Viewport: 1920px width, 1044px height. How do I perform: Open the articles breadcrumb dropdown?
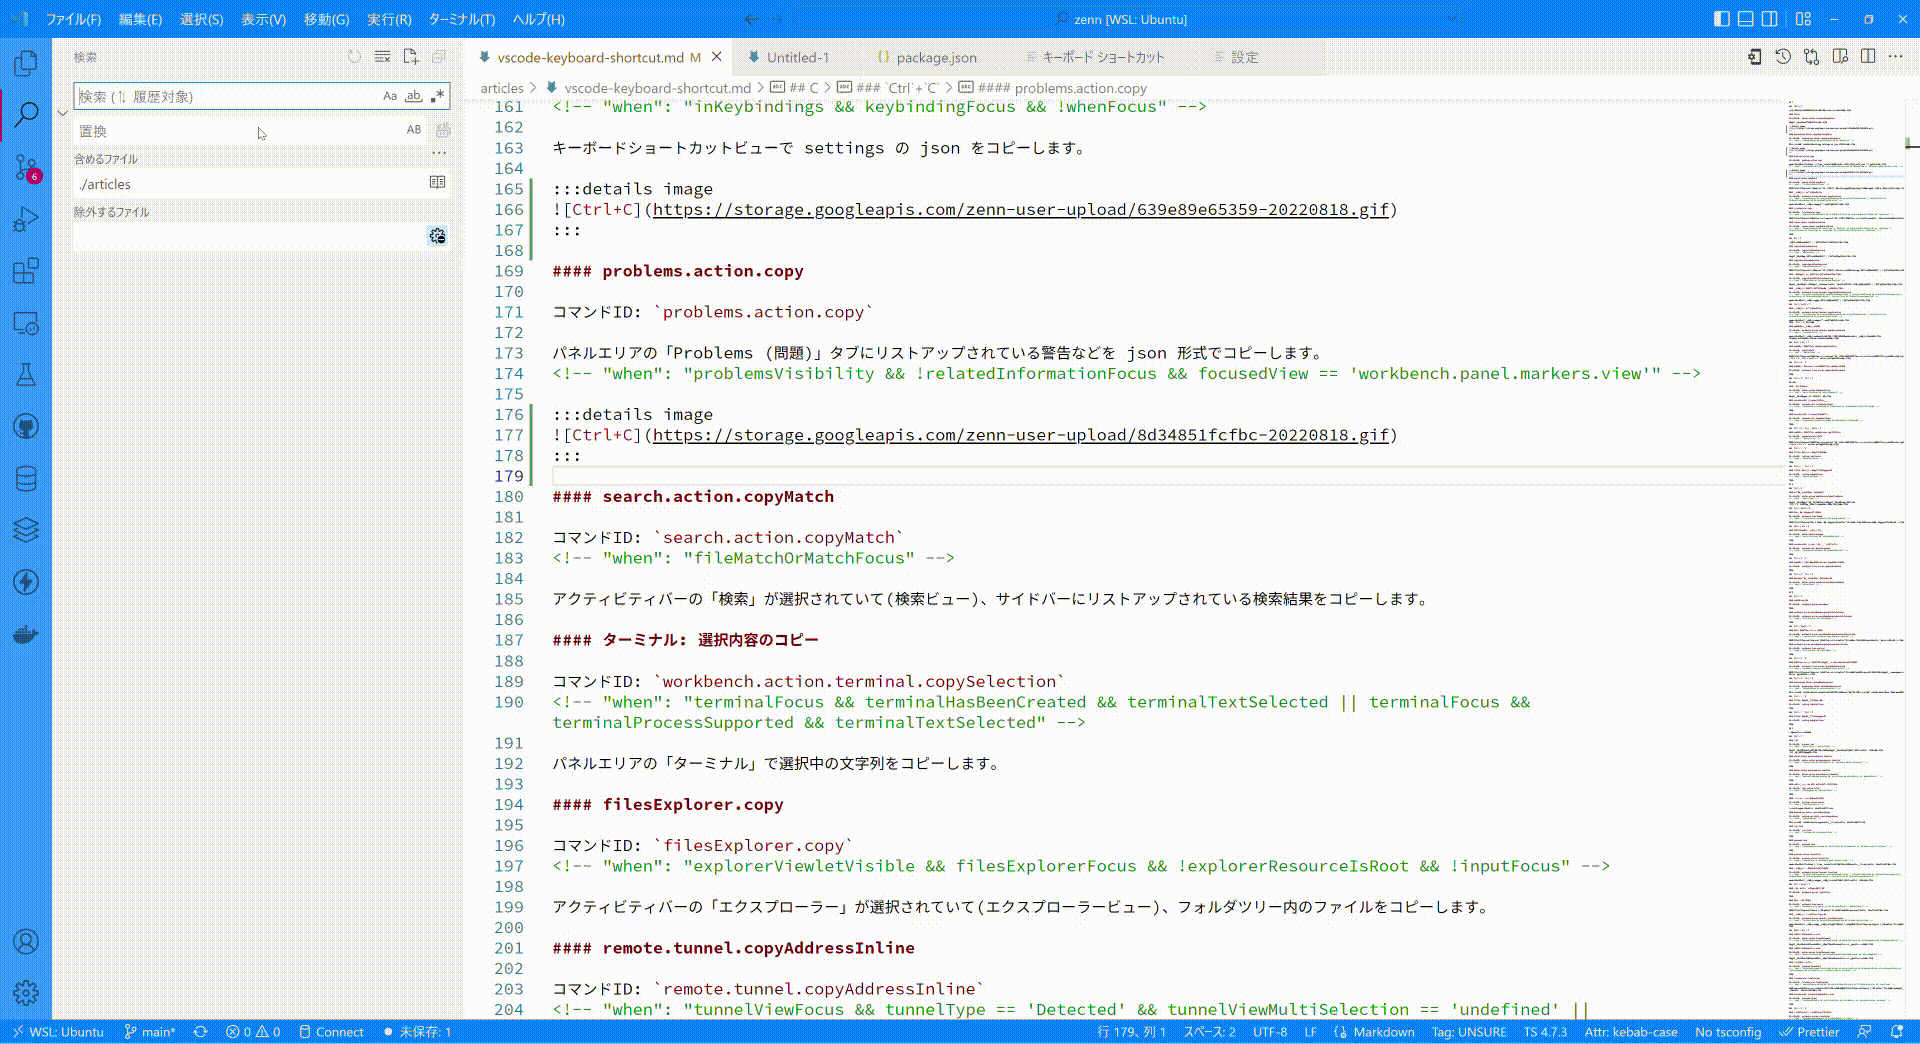(x=502, y=88)
